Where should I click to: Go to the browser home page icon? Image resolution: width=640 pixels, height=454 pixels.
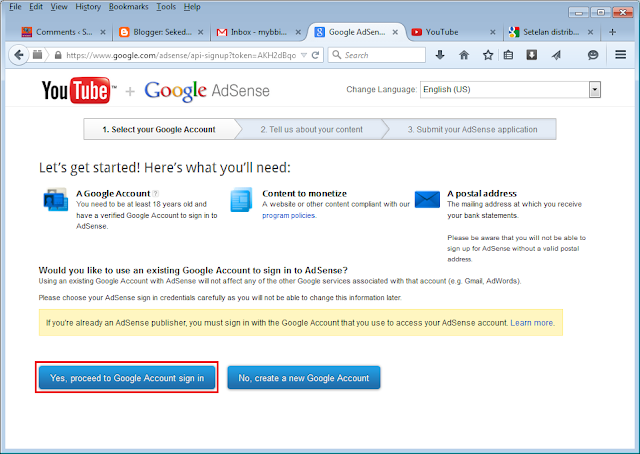[x=464, y=55]
